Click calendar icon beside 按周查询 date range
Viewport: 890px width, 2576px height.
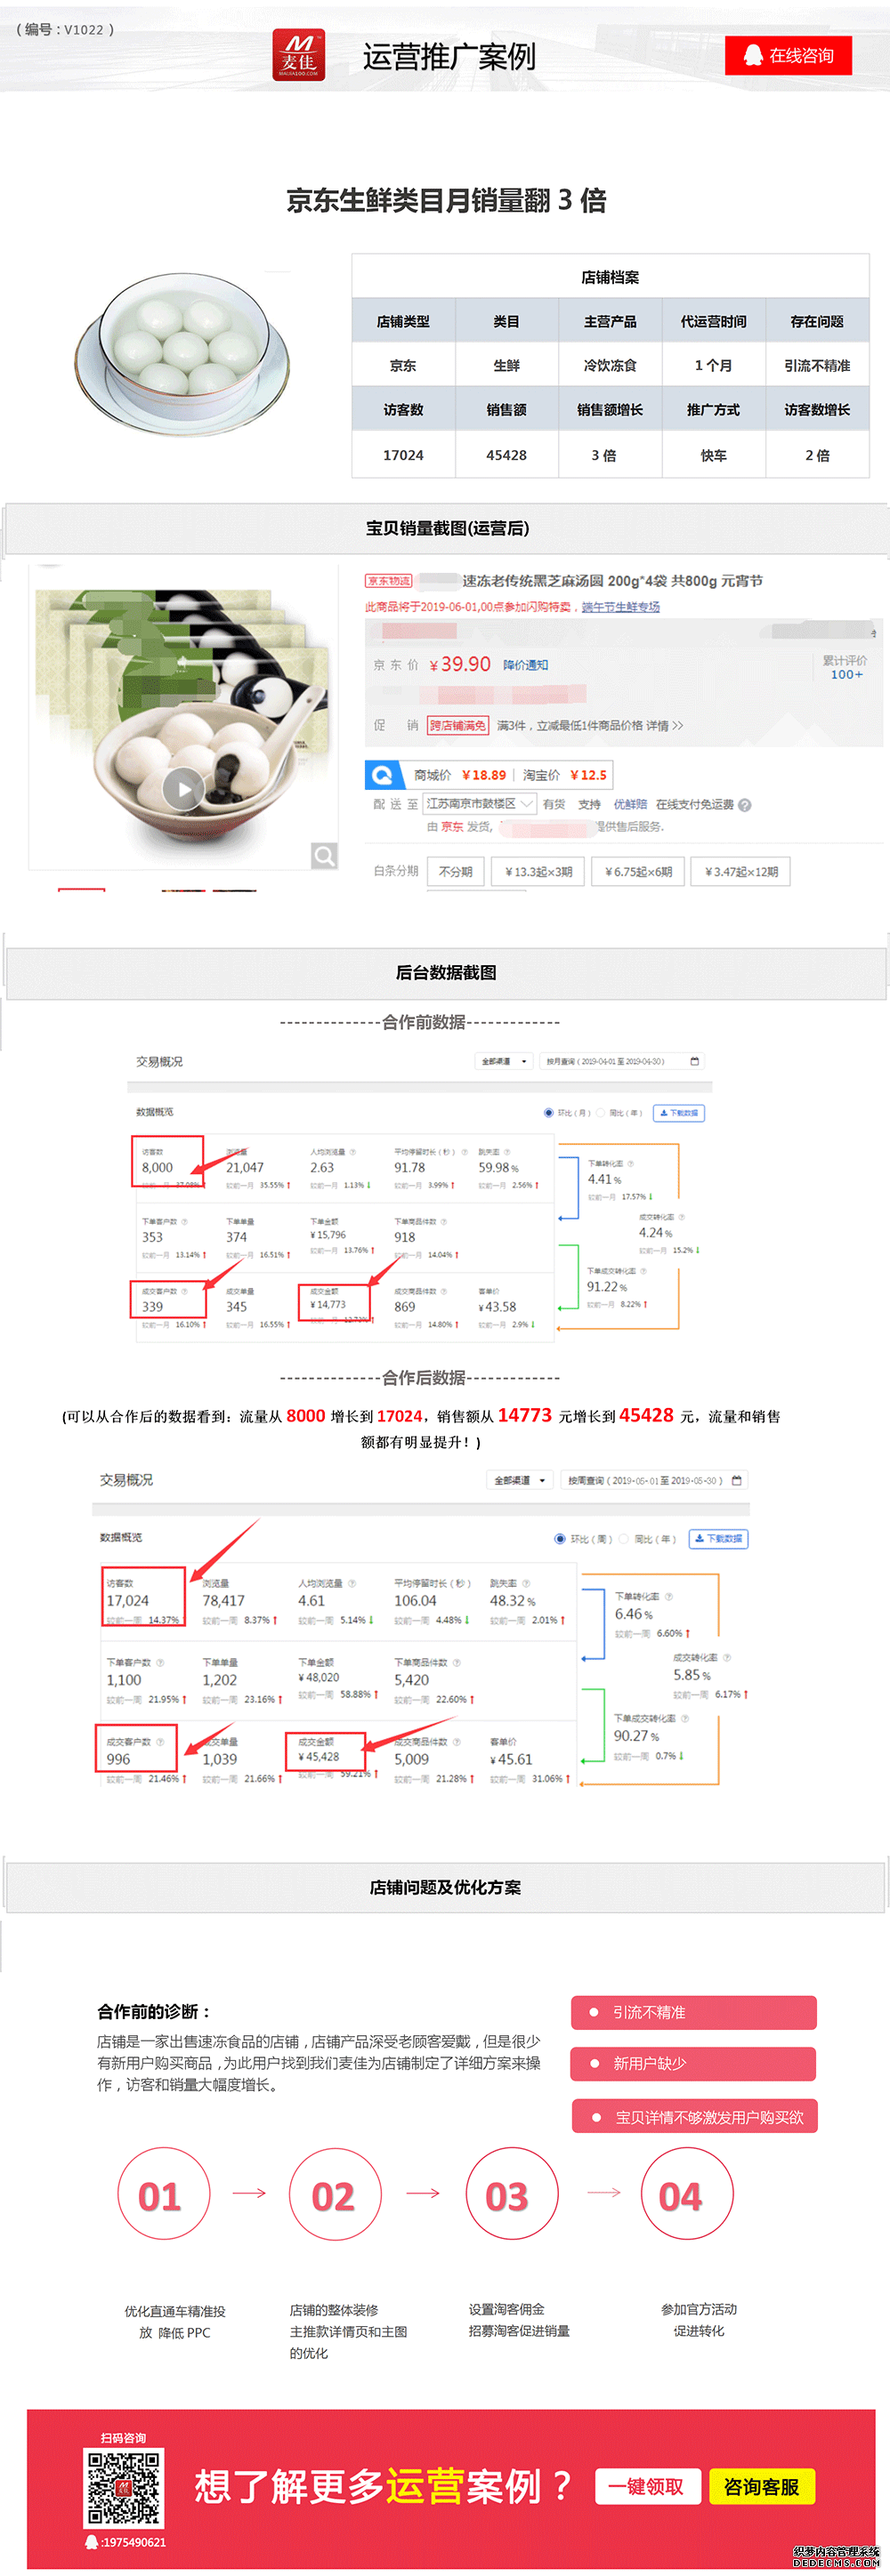pos(737,1480)
